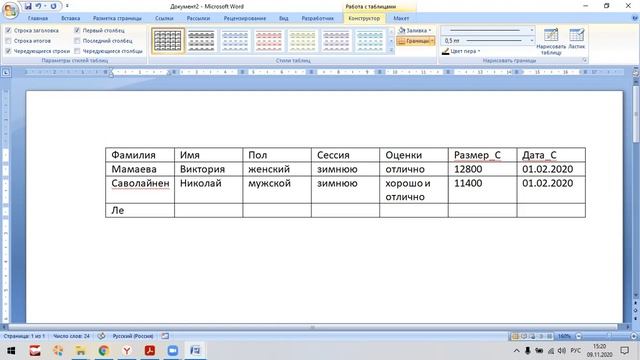Click the tab stop selector at ruler corner
Screen dimensions: 640x360
[x=6, y=72]
